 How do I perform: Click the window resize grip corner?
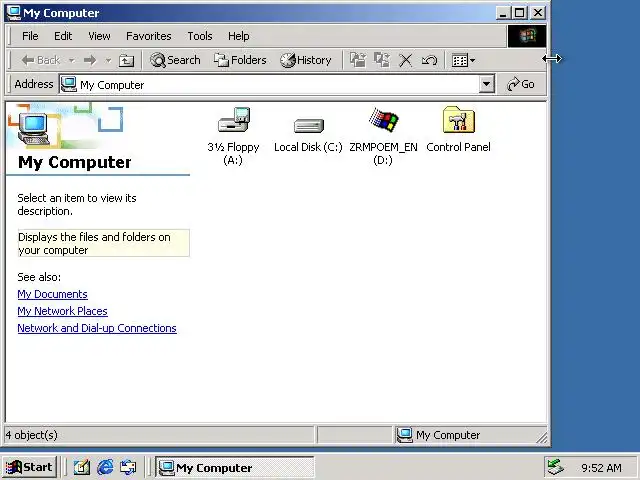[x=542, y=438]
